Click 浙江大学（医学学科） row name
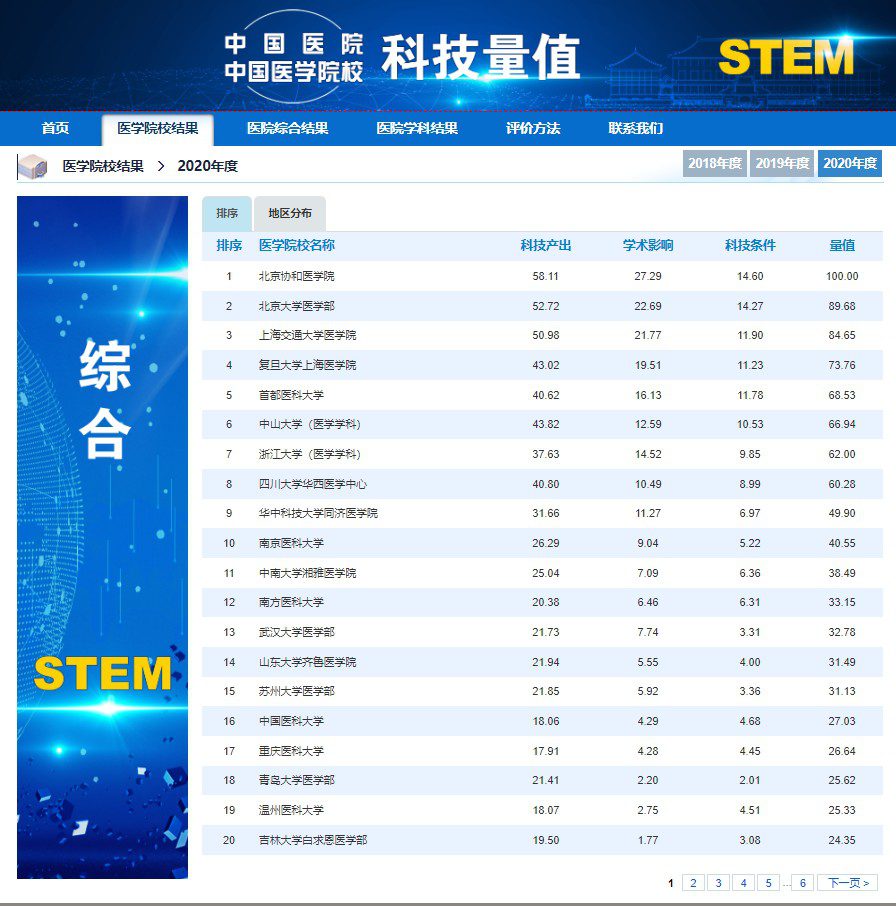The image size is (896, 906). (x=310, y=454)
